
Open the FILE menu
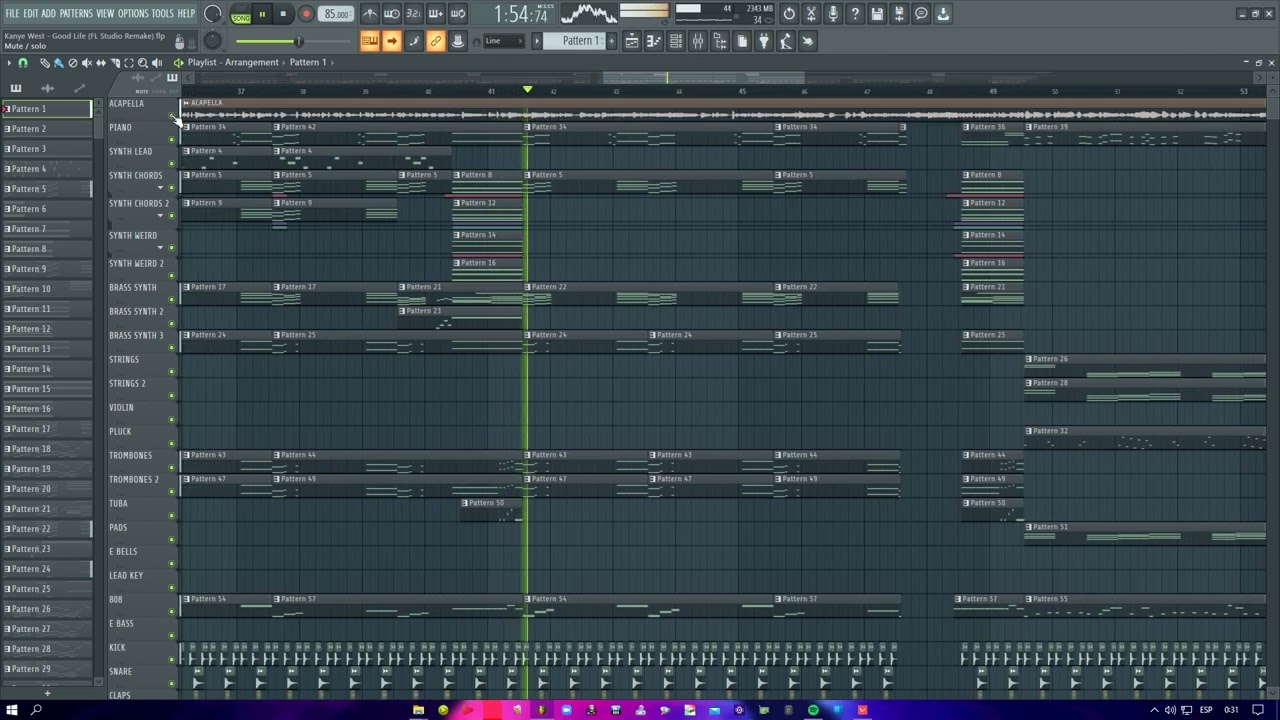coord(12,13)
